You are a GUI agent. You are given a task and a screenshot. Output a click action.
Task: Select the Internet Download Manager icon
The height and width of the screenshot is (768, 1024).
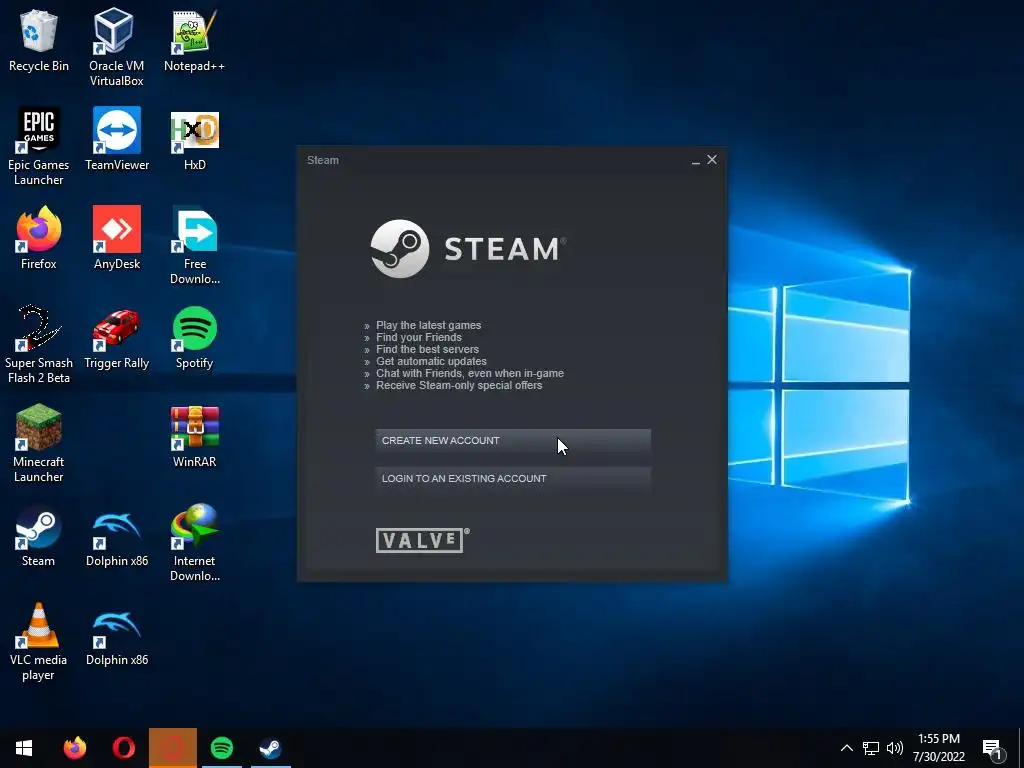195,543
